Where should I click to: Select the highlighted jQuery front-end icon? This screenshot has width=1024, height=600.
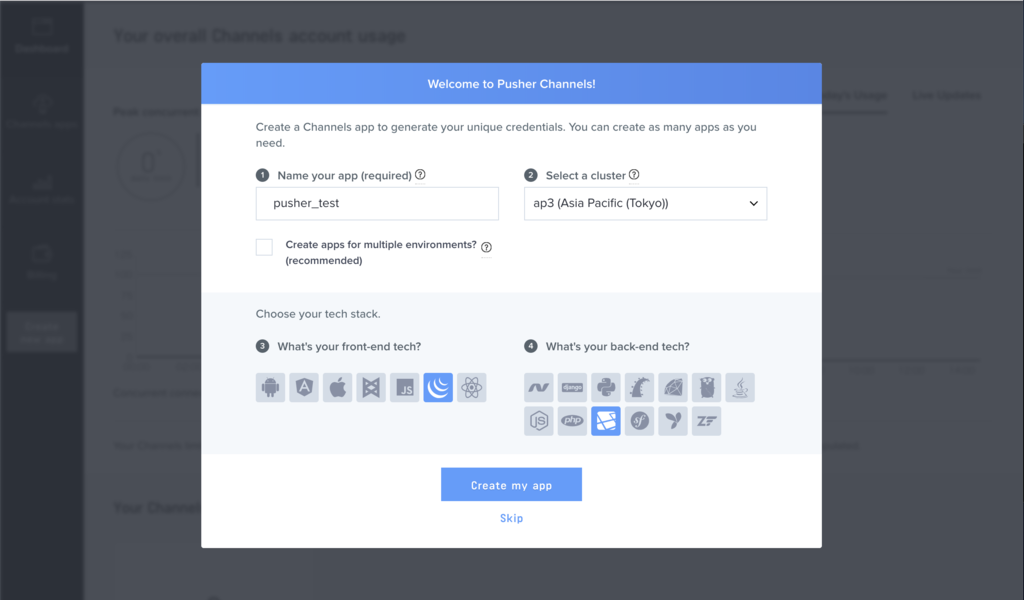[x=438, y=388]
